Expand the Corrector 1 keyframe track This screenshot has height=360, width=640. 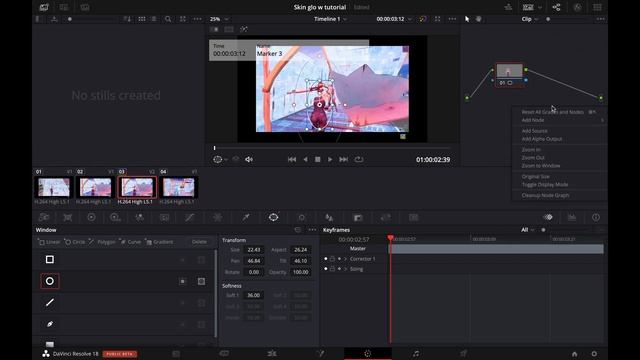point(345,259)
